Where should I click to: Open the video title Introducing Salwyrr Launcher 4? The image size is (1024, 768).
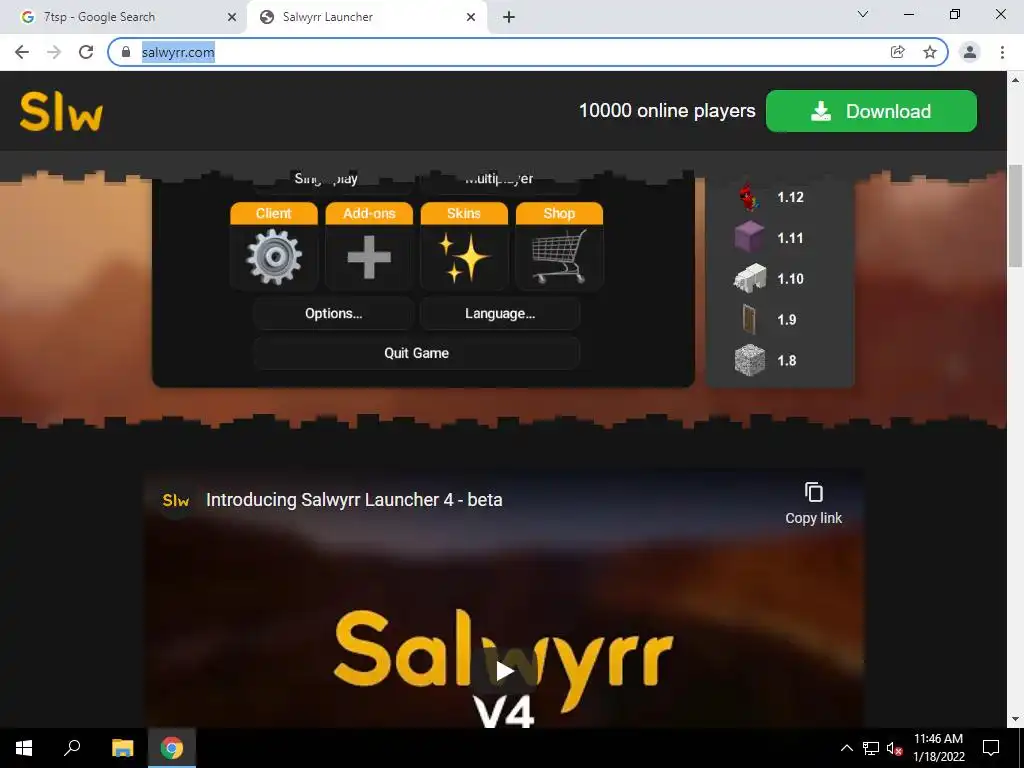pyautogui.click(x=354, y=500)
